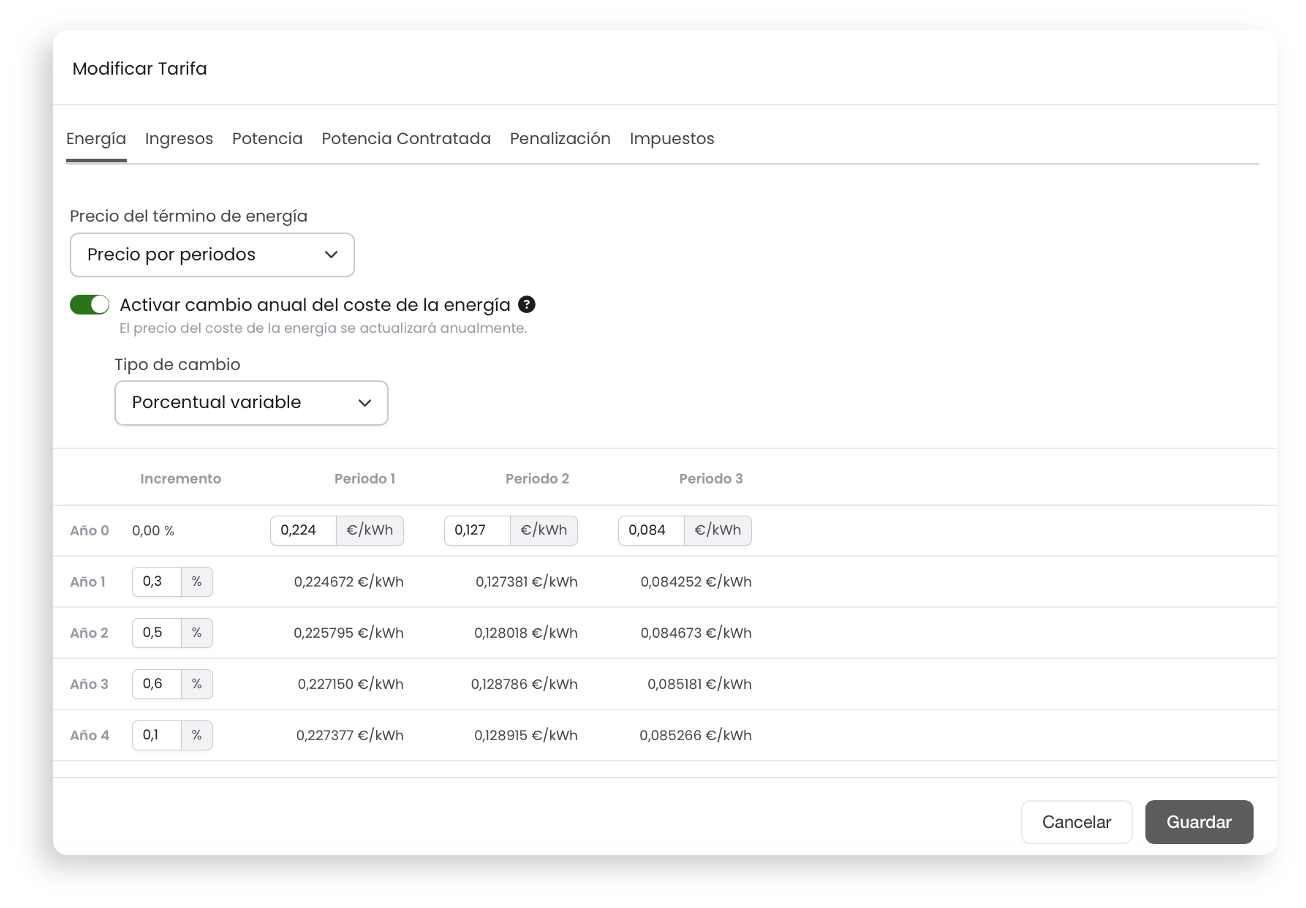Click the Año 4 value 0,128915 €/kWh
The height and width of the screenshot is (908, 1306).
tap(526, 735)
